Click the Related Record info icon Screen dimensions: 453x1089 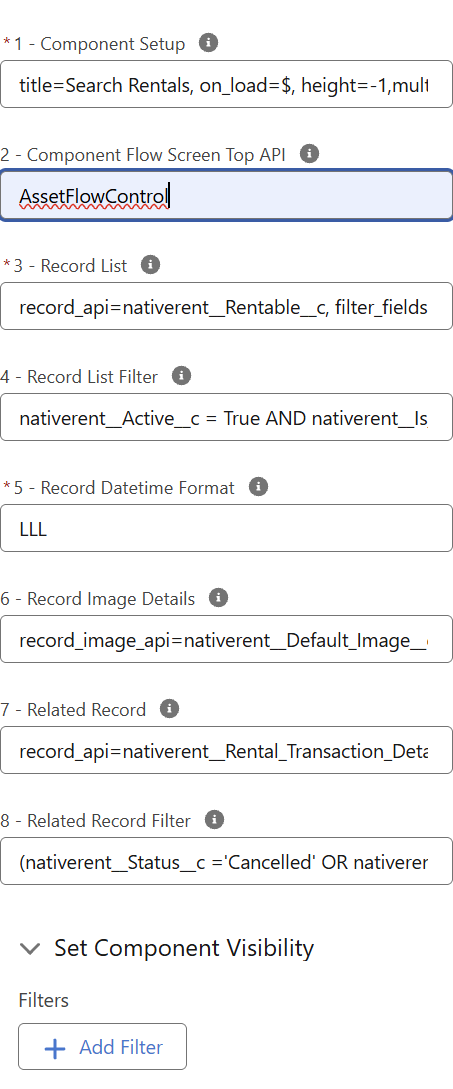[170, 709]
